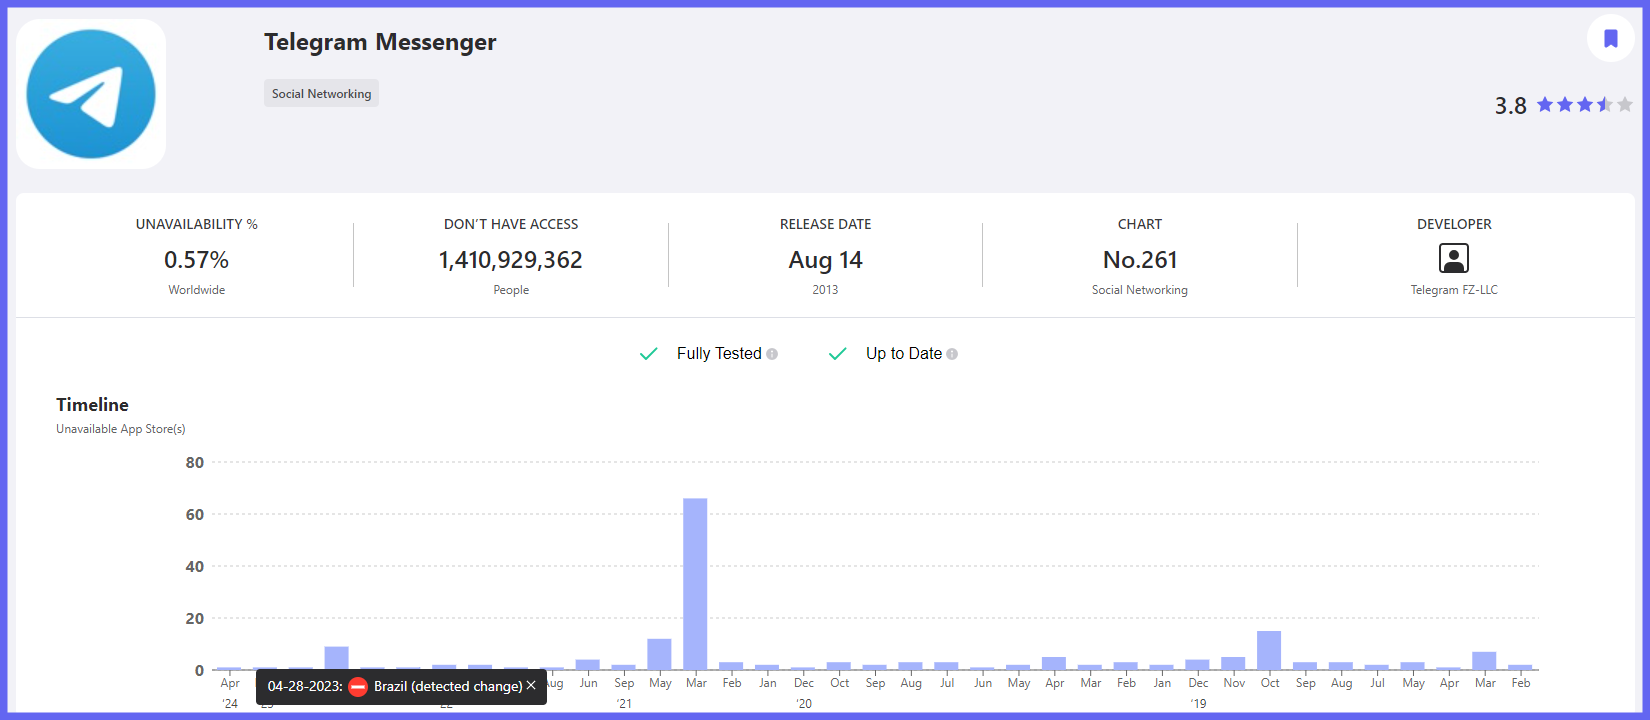
Task: Click the 0.57% unavailability value
Action: (196, 260)
